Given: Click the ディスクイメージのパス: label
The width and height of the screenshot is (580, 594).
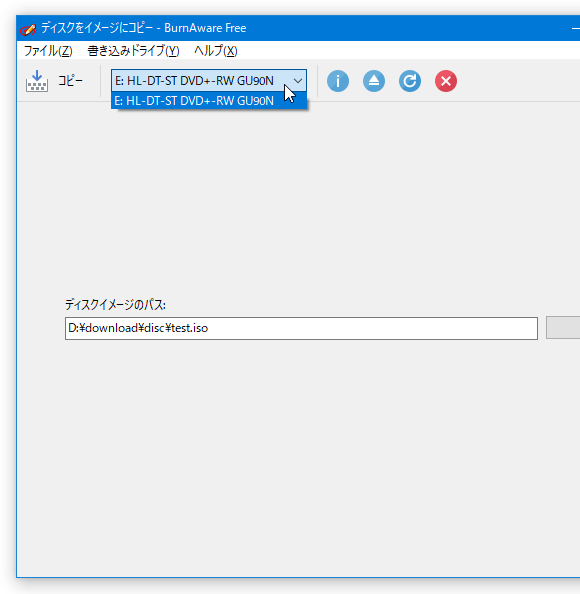Looking at the screenshot, I should tap(115, 305).
